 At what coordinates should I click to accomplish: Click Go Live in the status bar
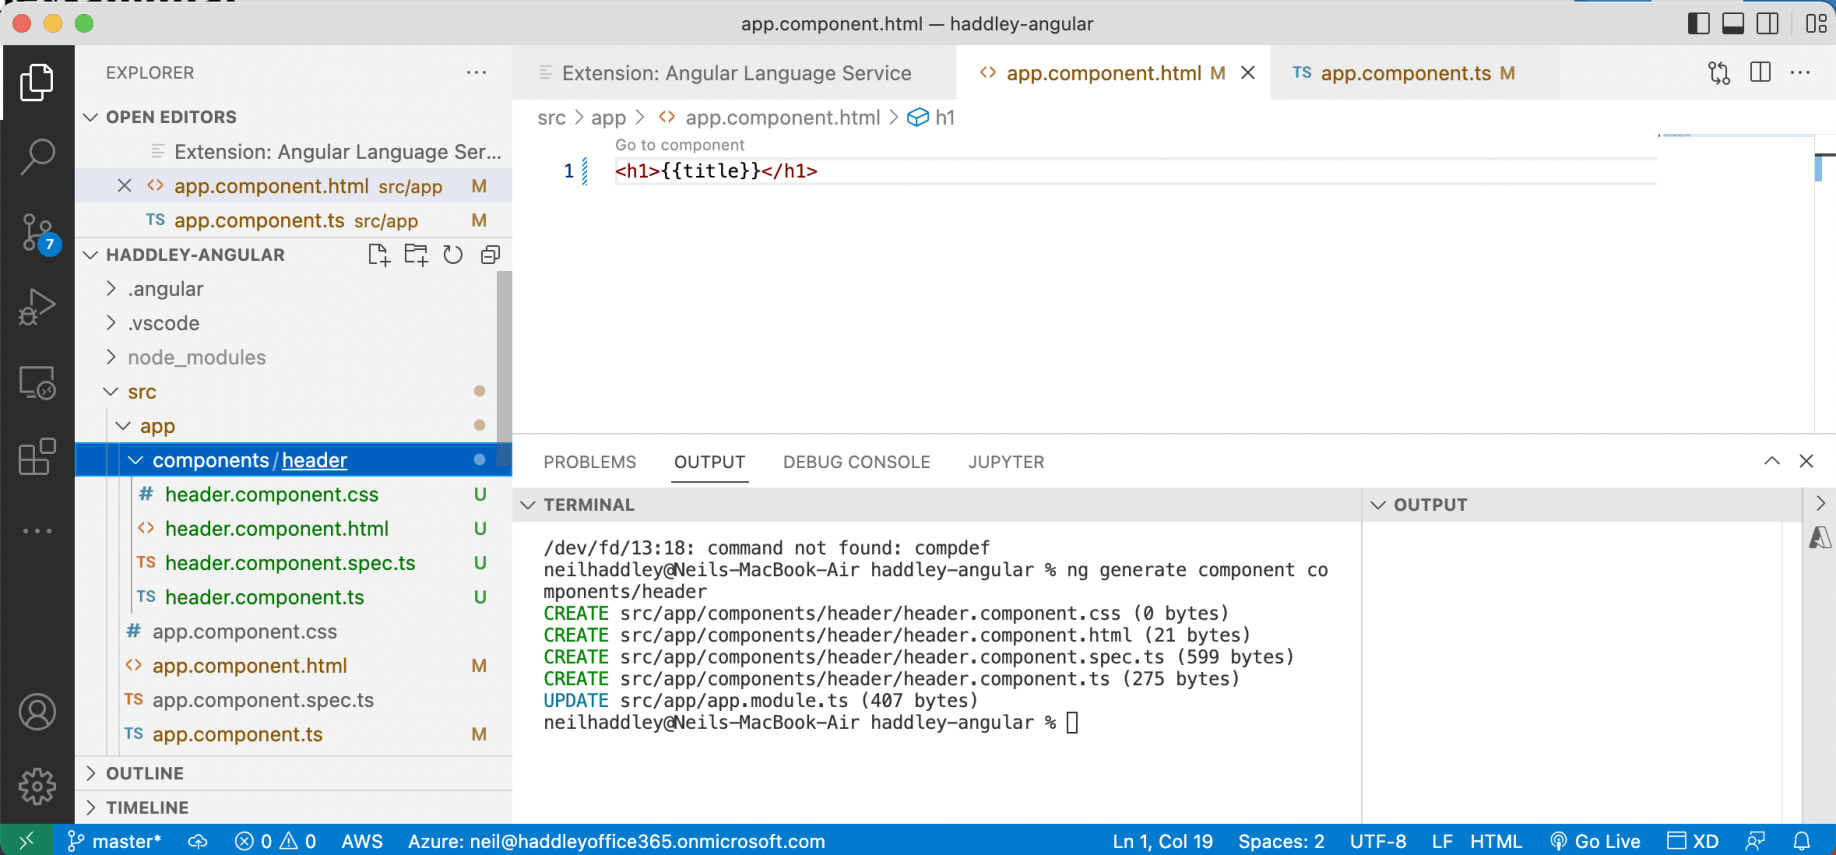1595,841
